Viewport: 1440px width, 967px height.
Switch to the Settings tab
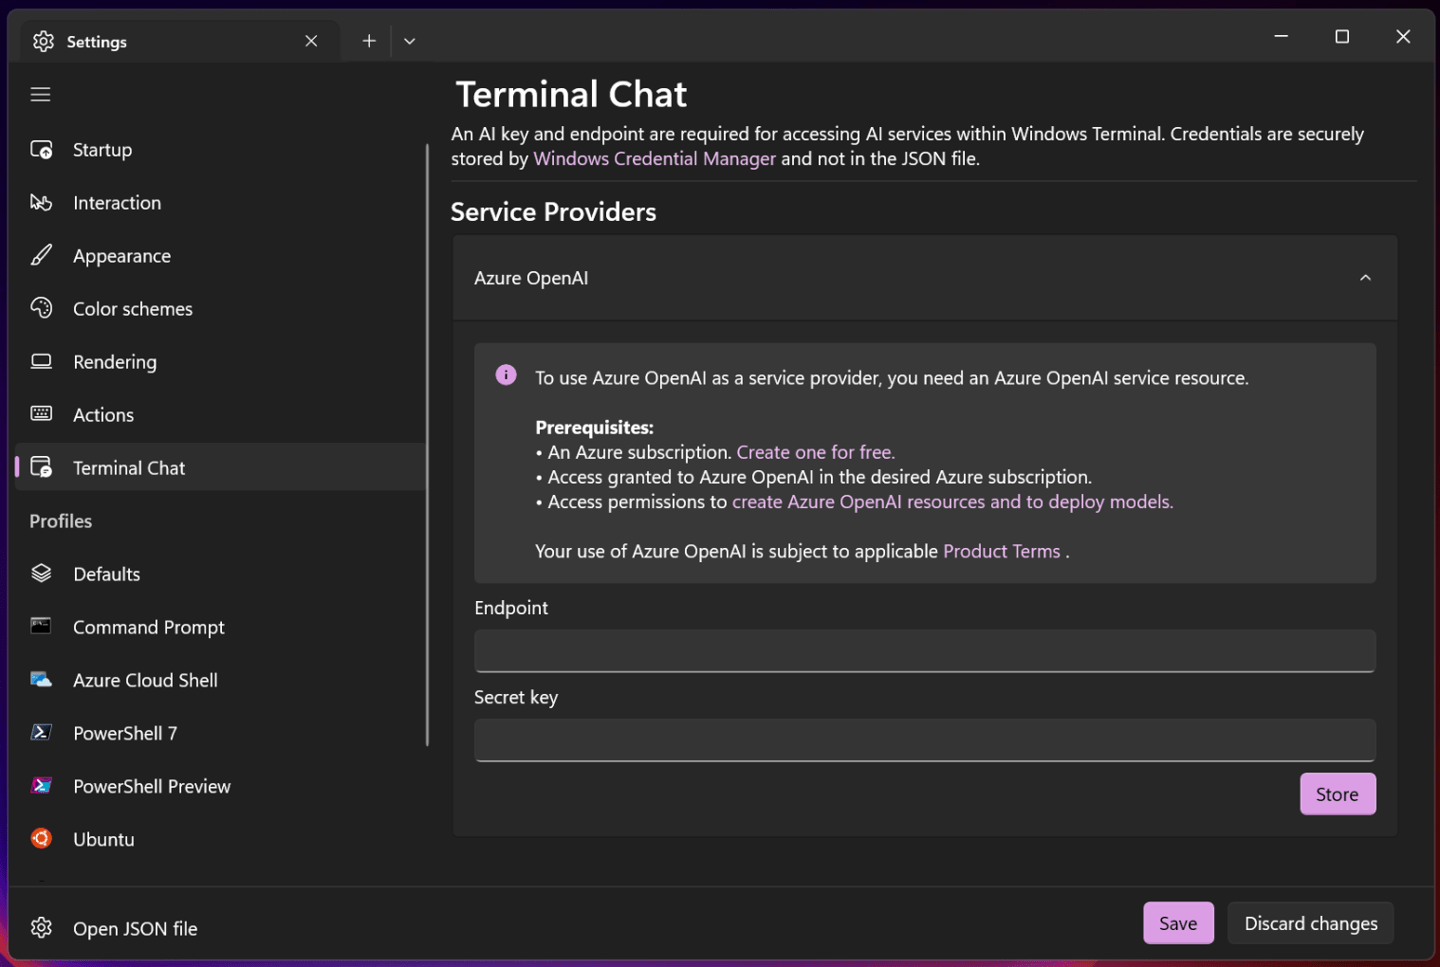coord(96,41)
